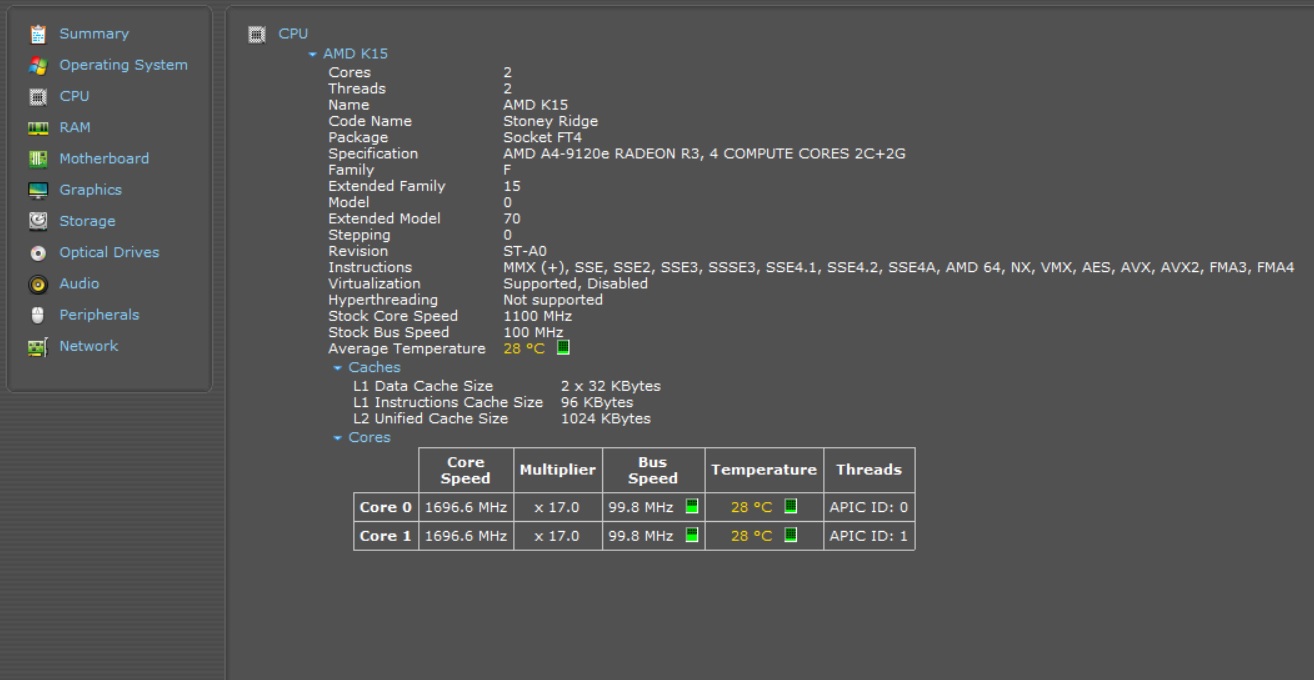The image size is (1314, 680).
Task: Open the Graphics section
Action: tap(90, 190)
